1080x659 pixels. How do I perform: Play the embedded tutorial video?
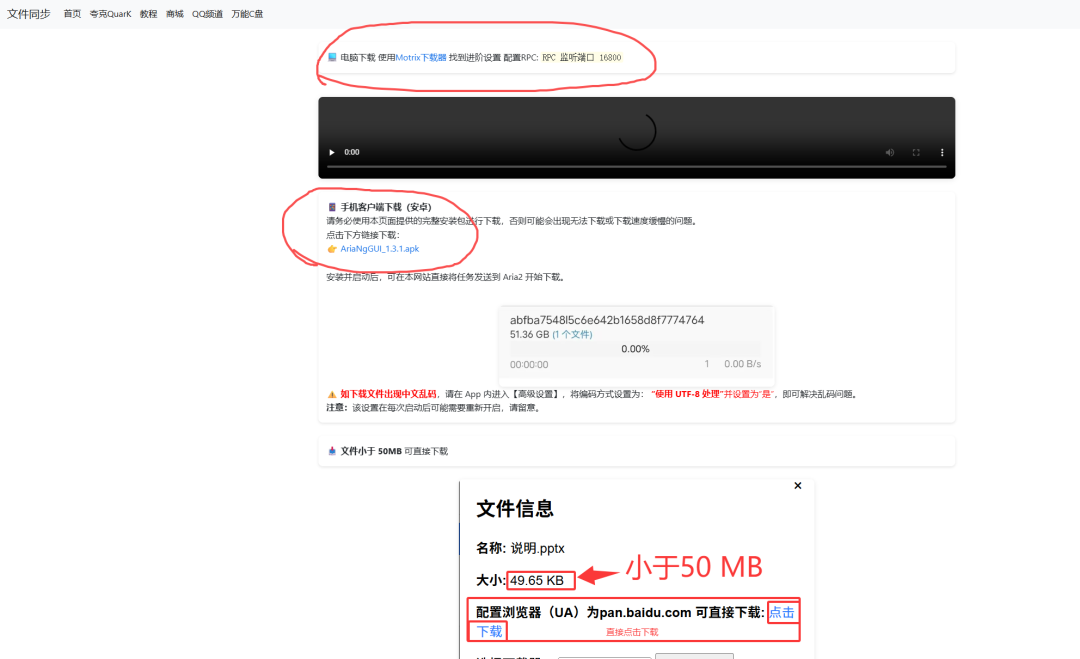click(332, 152)
